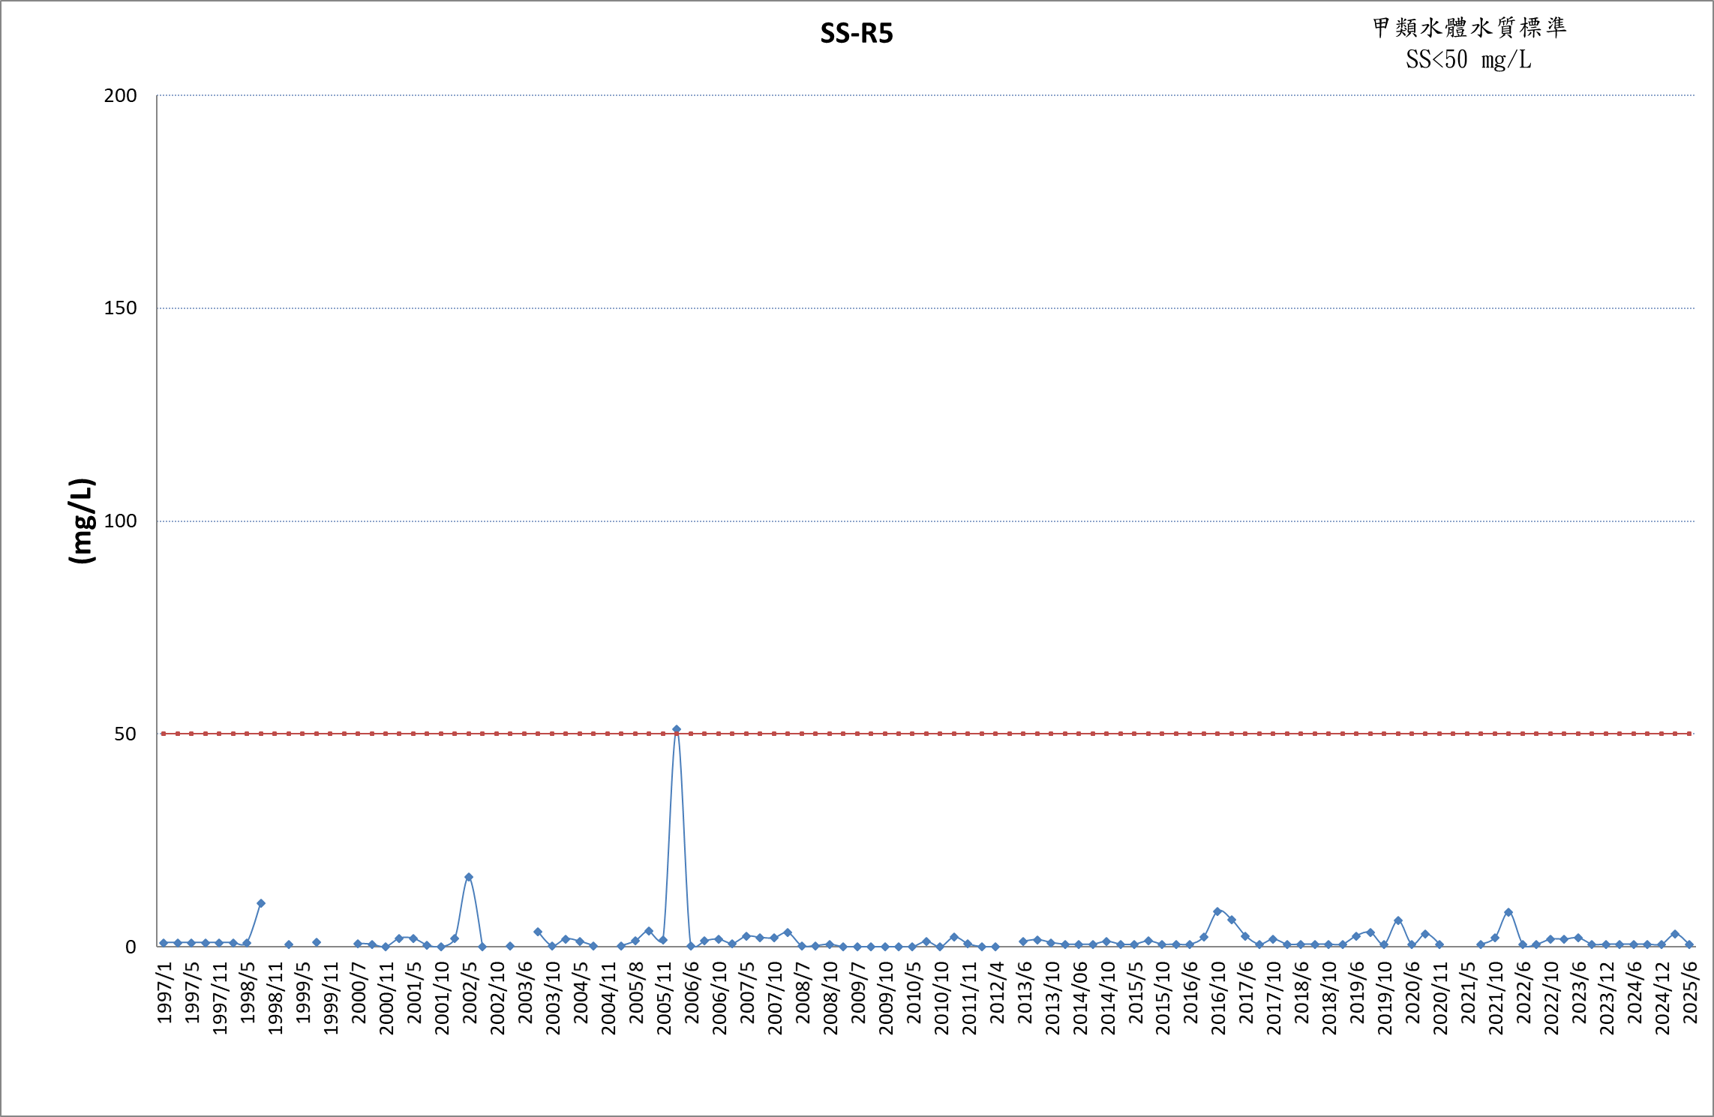Click the y-axis value 200
Viewport: 1714px width, 1117px height.
coord(120,96)
